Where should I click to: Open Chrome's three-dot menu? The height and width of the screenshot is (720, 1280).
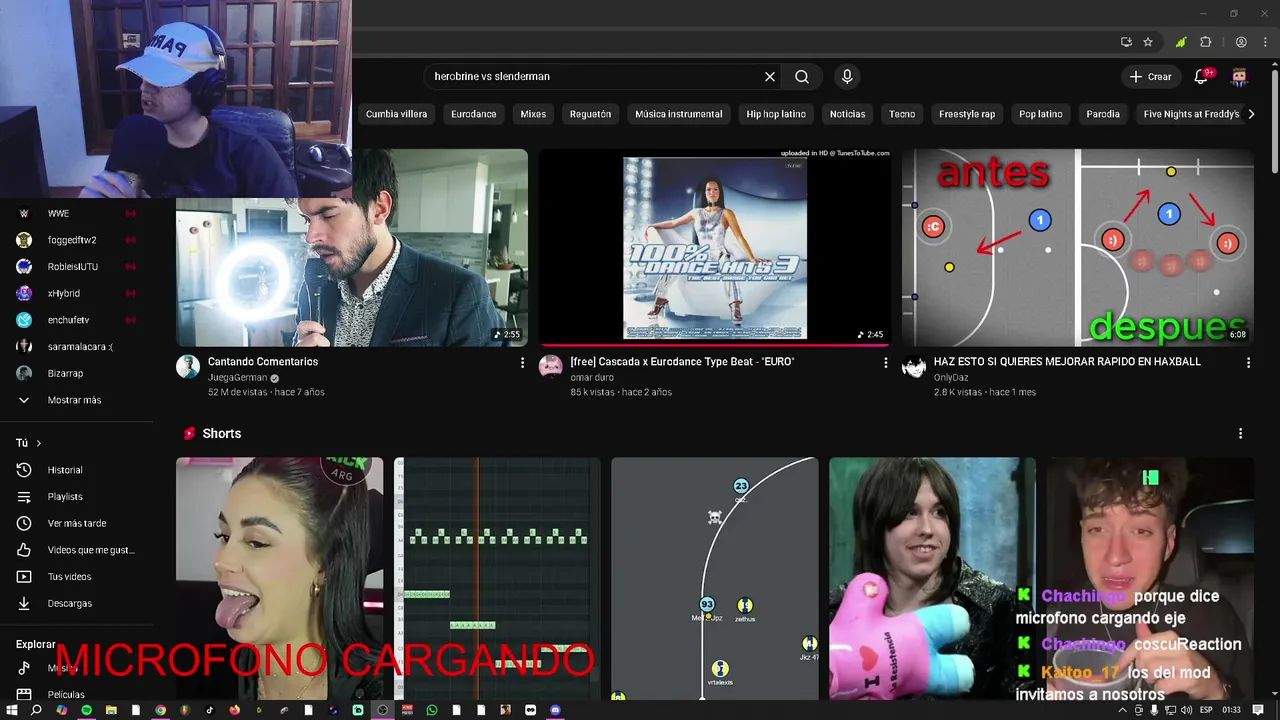pos(1264,42)
